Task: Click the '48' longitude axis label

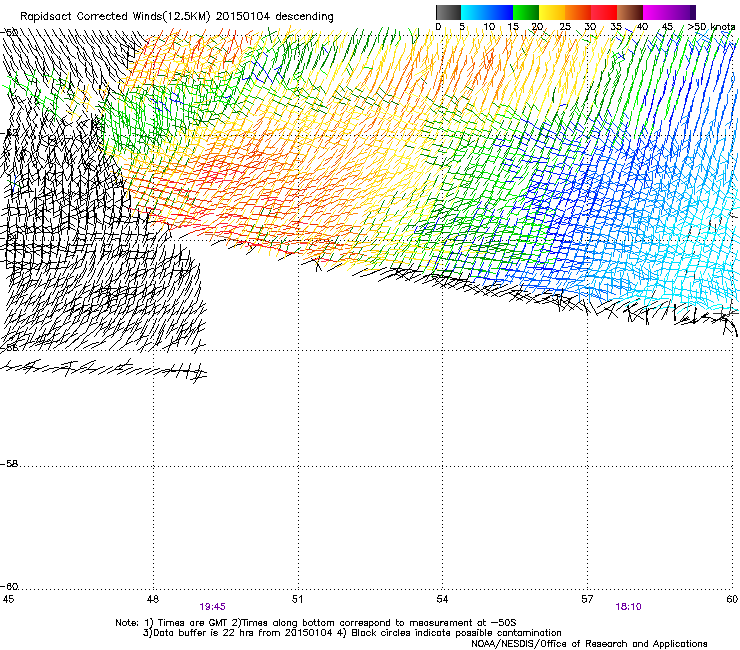Action: 152,599
